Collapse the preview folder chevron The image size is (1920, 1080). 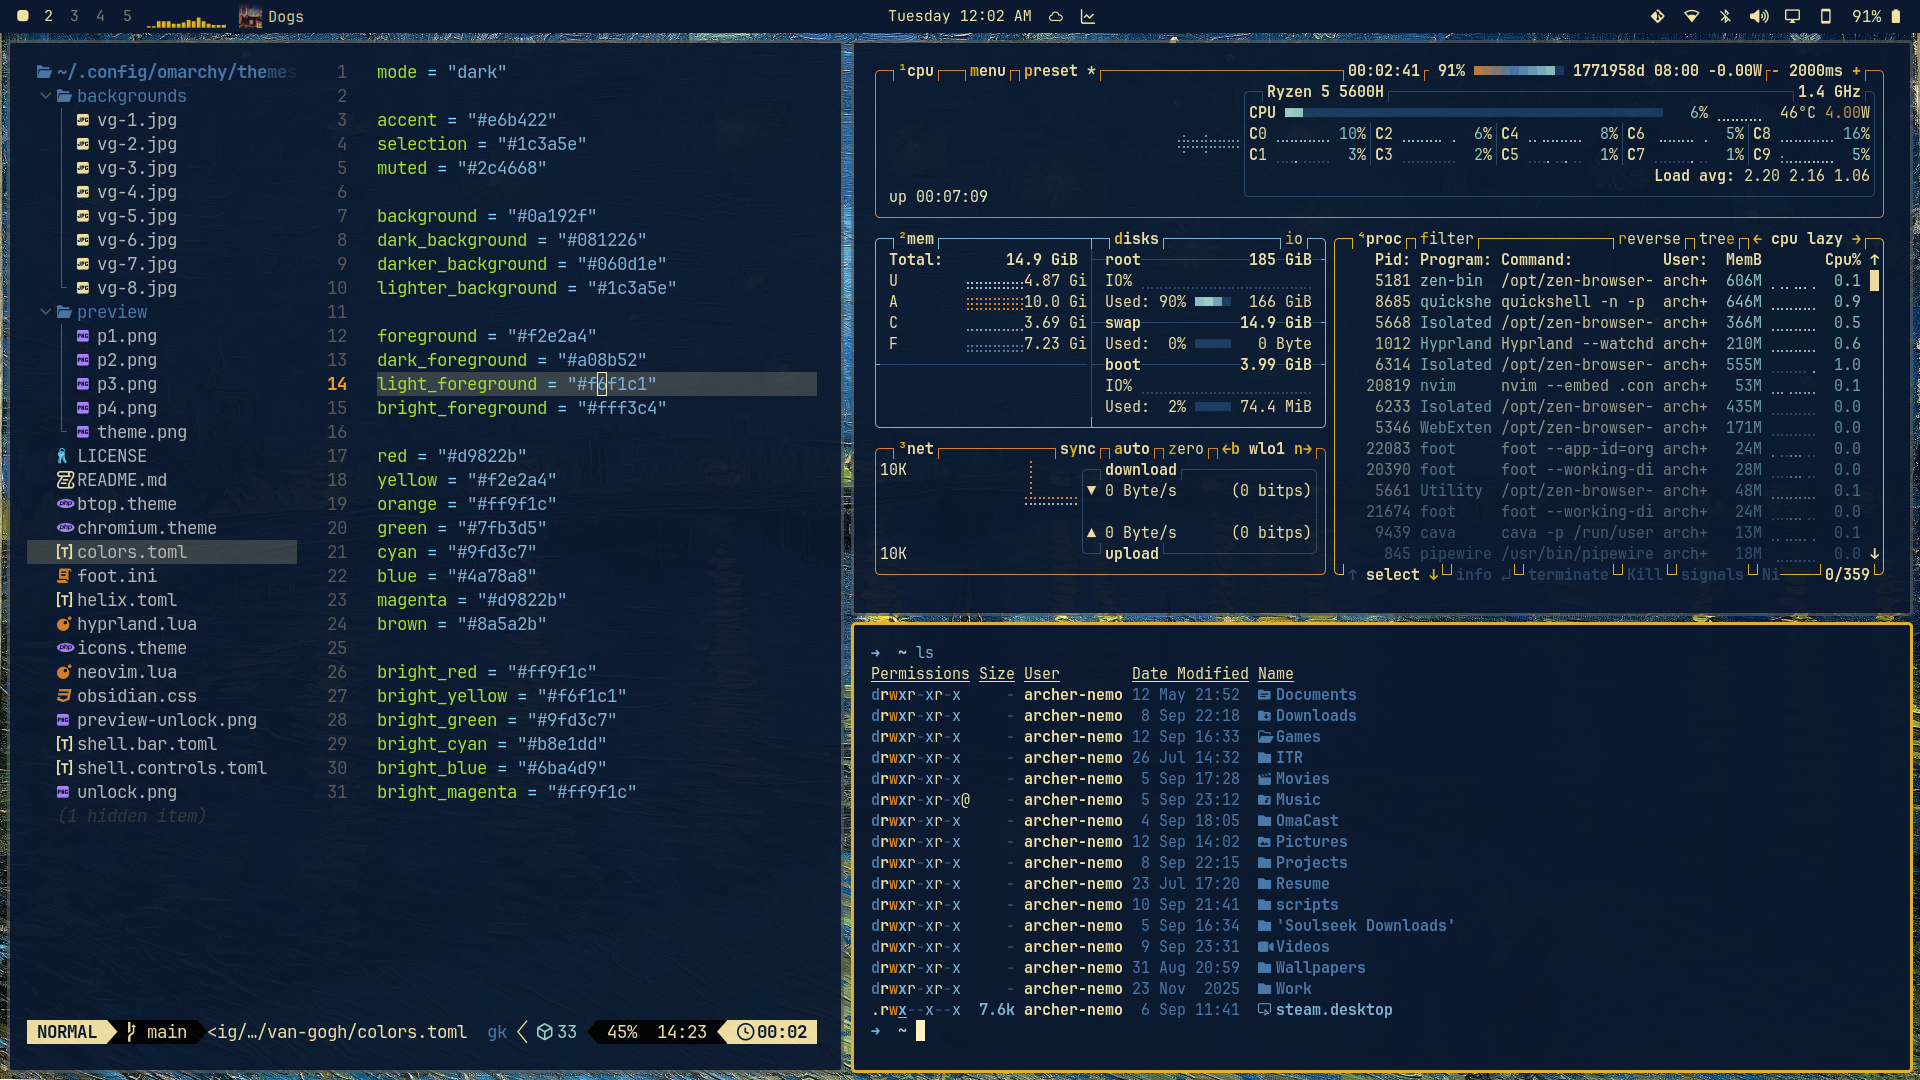45,312
